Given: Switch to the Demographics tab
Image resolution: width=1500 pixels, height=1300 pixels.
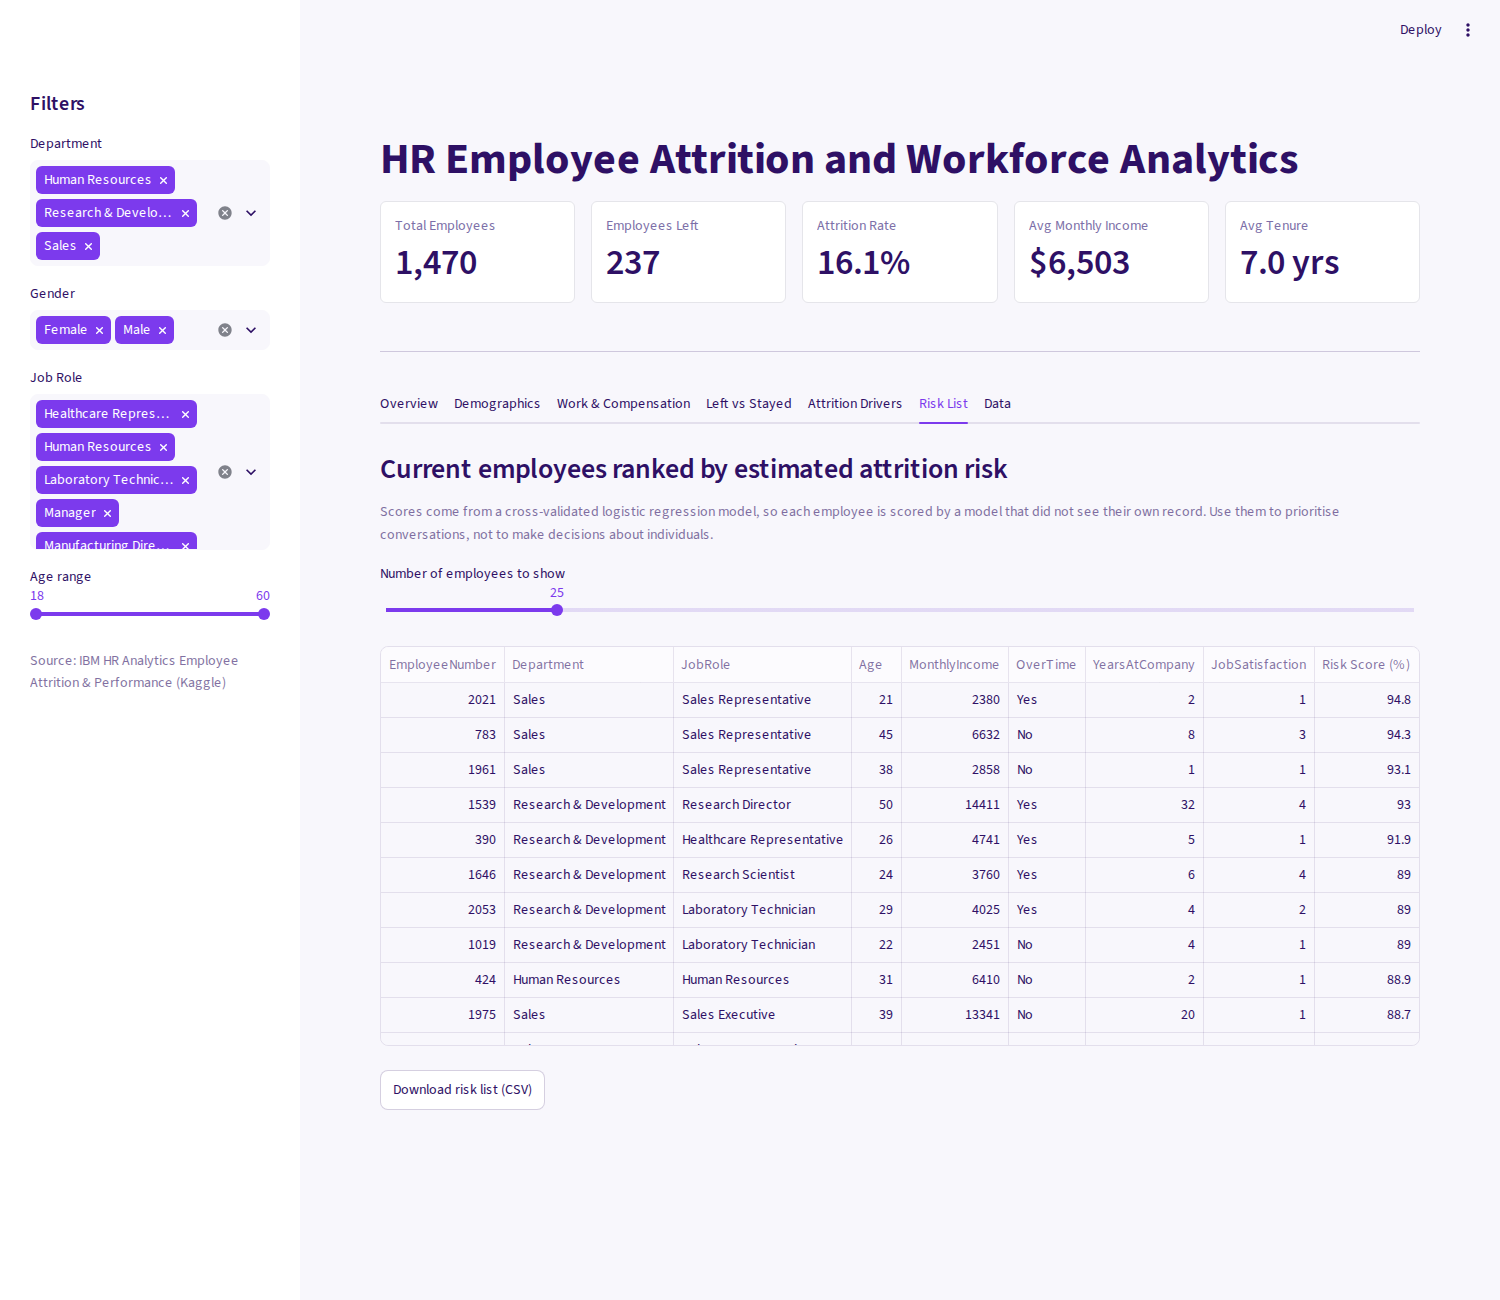Looking at the screenshot, I should pos(497,404).
